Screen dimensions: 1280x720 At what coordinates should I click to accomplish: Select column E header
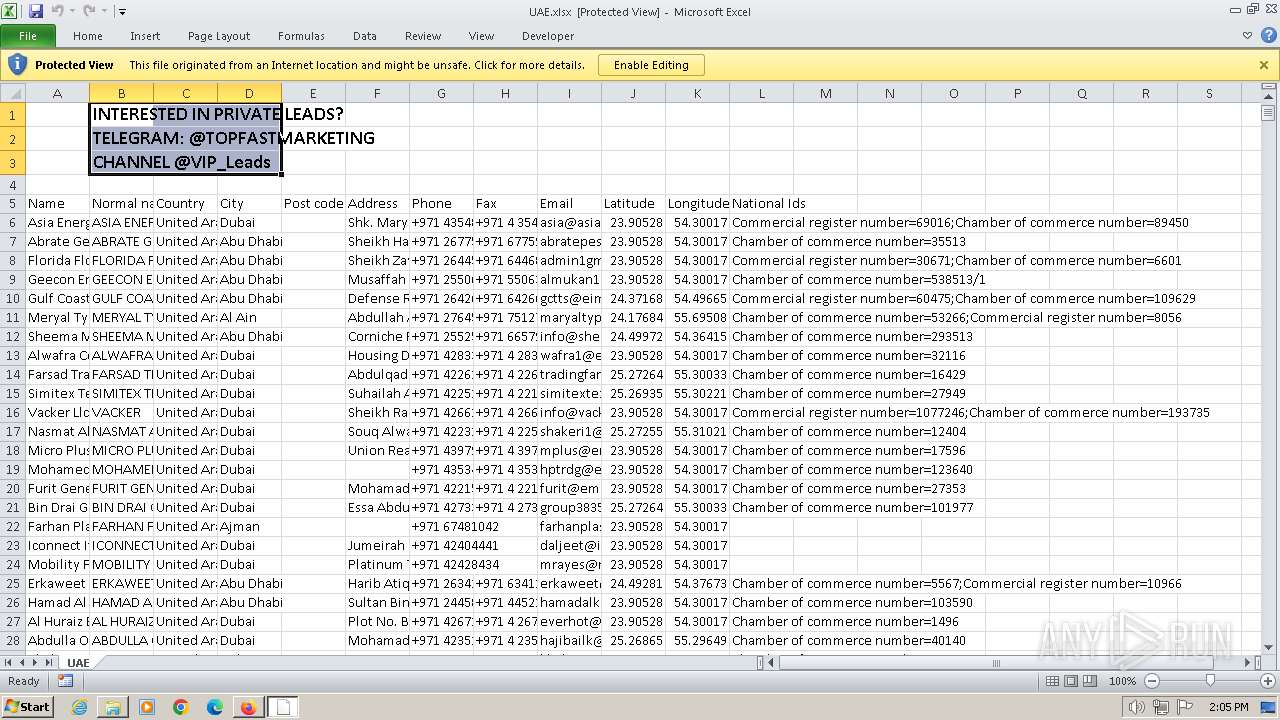(313, 93)
